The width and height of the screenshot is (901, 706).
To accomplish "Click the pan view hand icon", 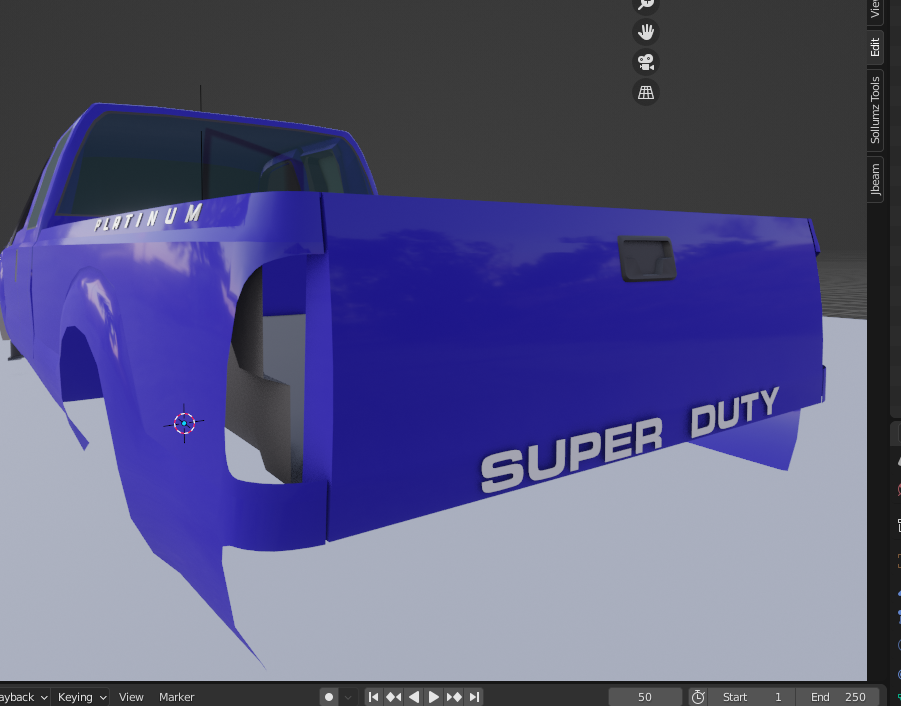I will click(x=646, y=32).
